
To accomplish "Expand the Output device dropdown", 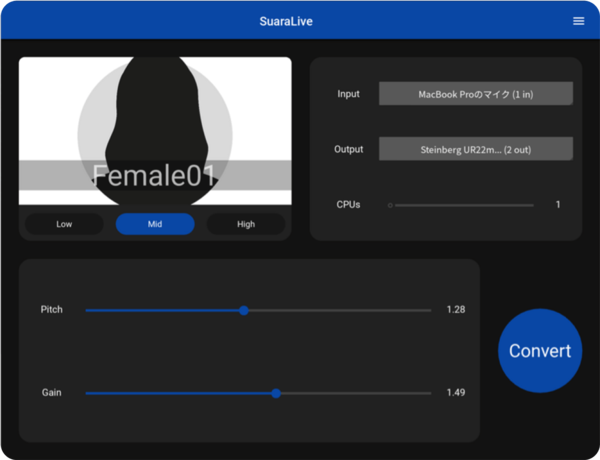I will click(475, 149).
